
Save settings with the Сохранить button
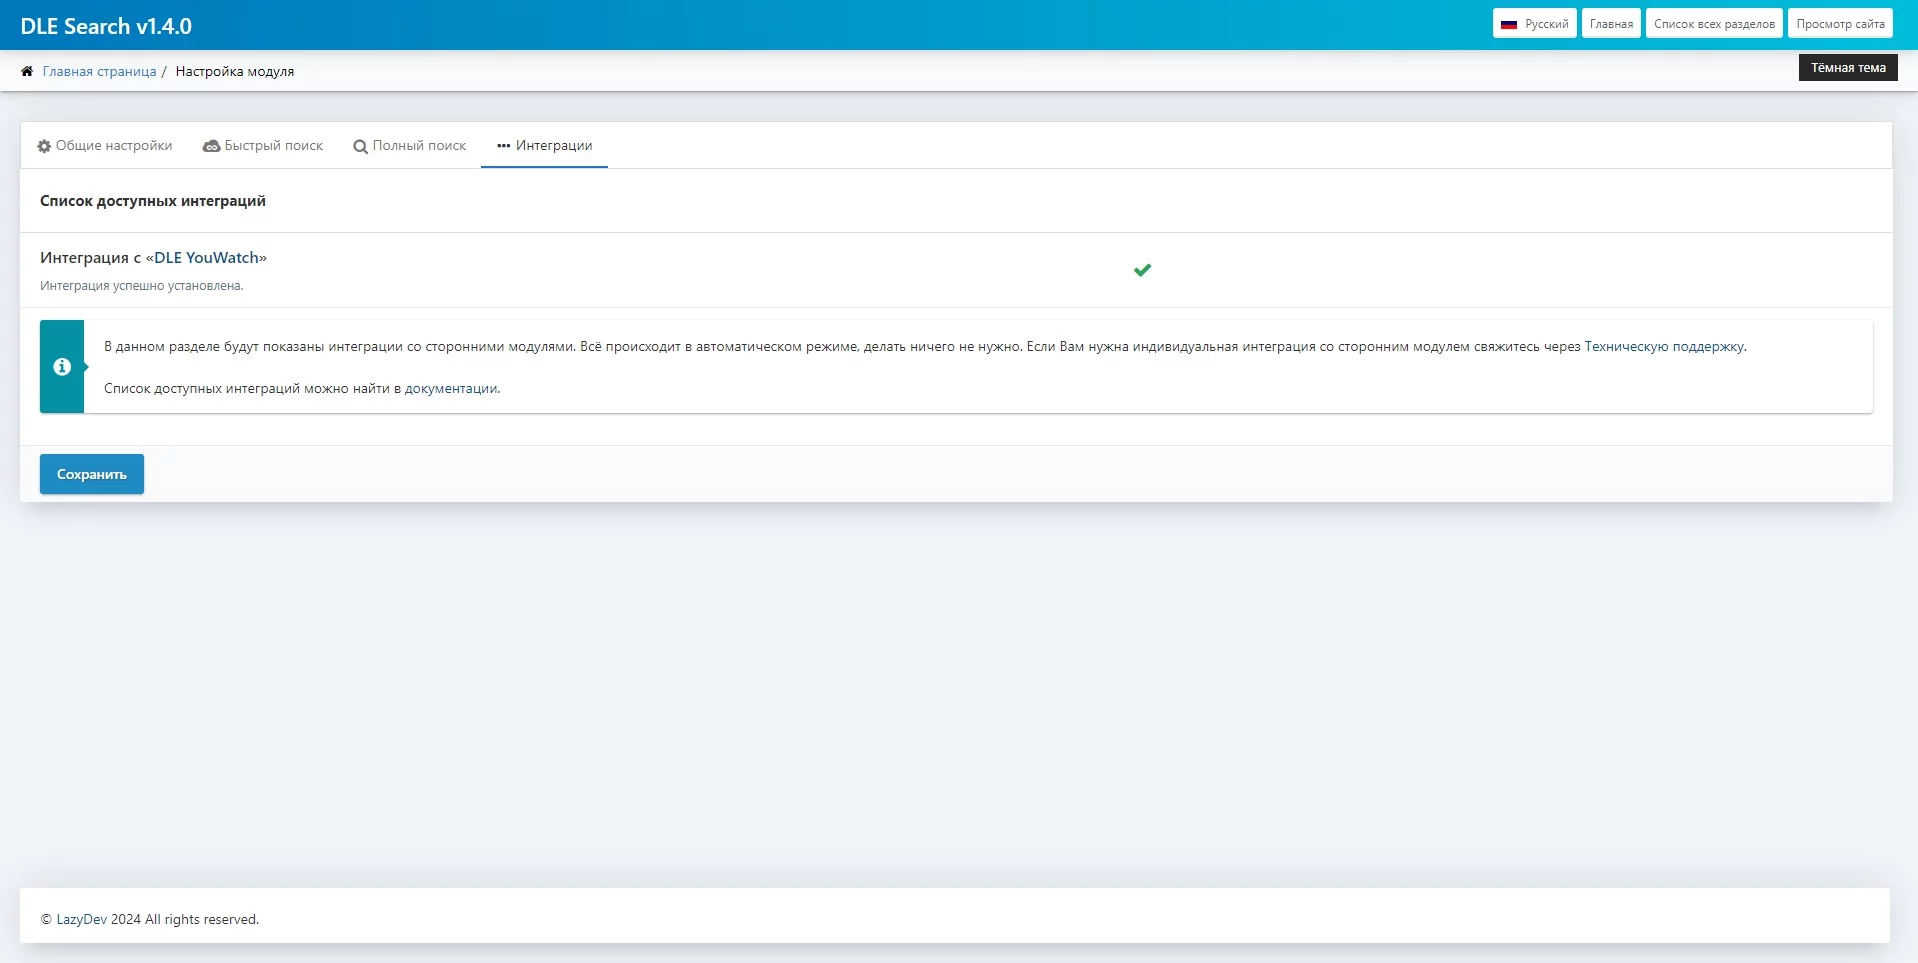92,474
